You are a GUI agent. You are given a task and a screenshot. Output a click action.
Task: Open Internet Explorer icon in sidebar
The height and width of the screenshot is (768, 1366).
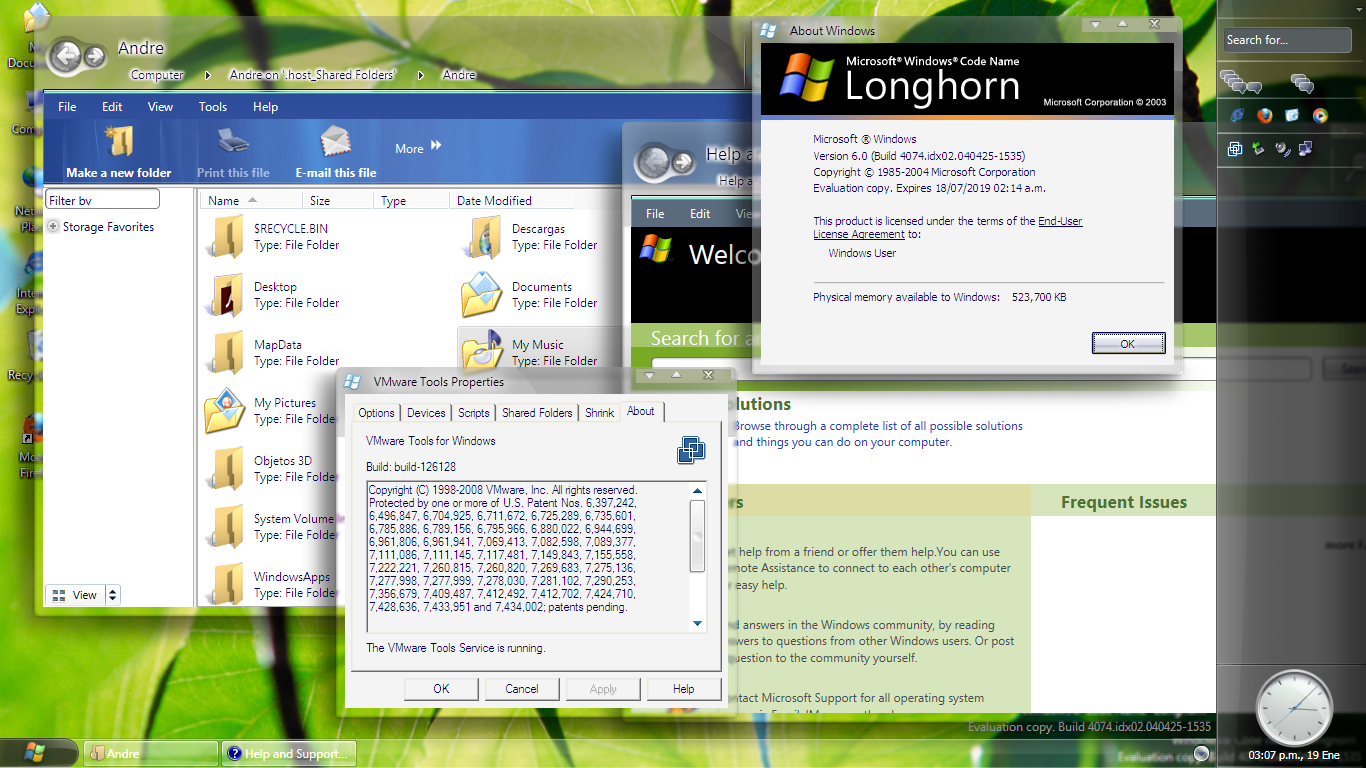1237,115
